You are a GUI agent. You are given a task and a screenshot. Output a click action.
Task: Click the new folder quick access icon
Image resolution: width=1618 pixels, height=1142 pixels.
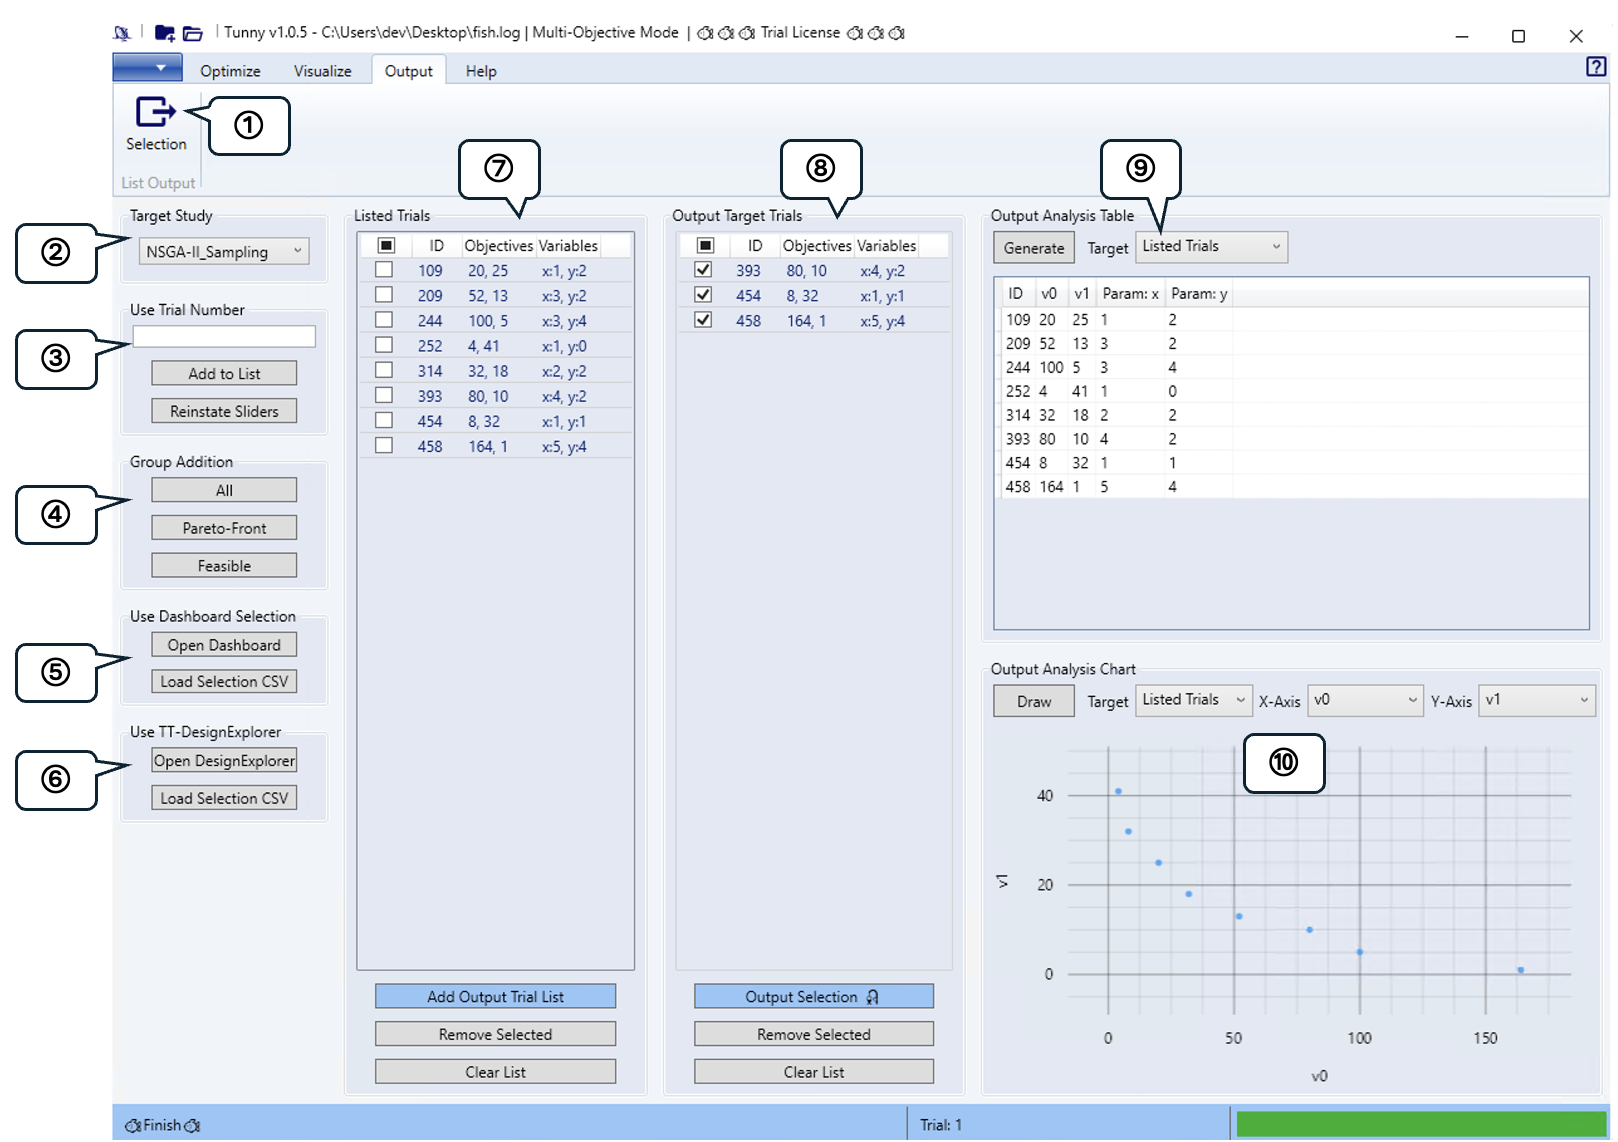[165, 33]
